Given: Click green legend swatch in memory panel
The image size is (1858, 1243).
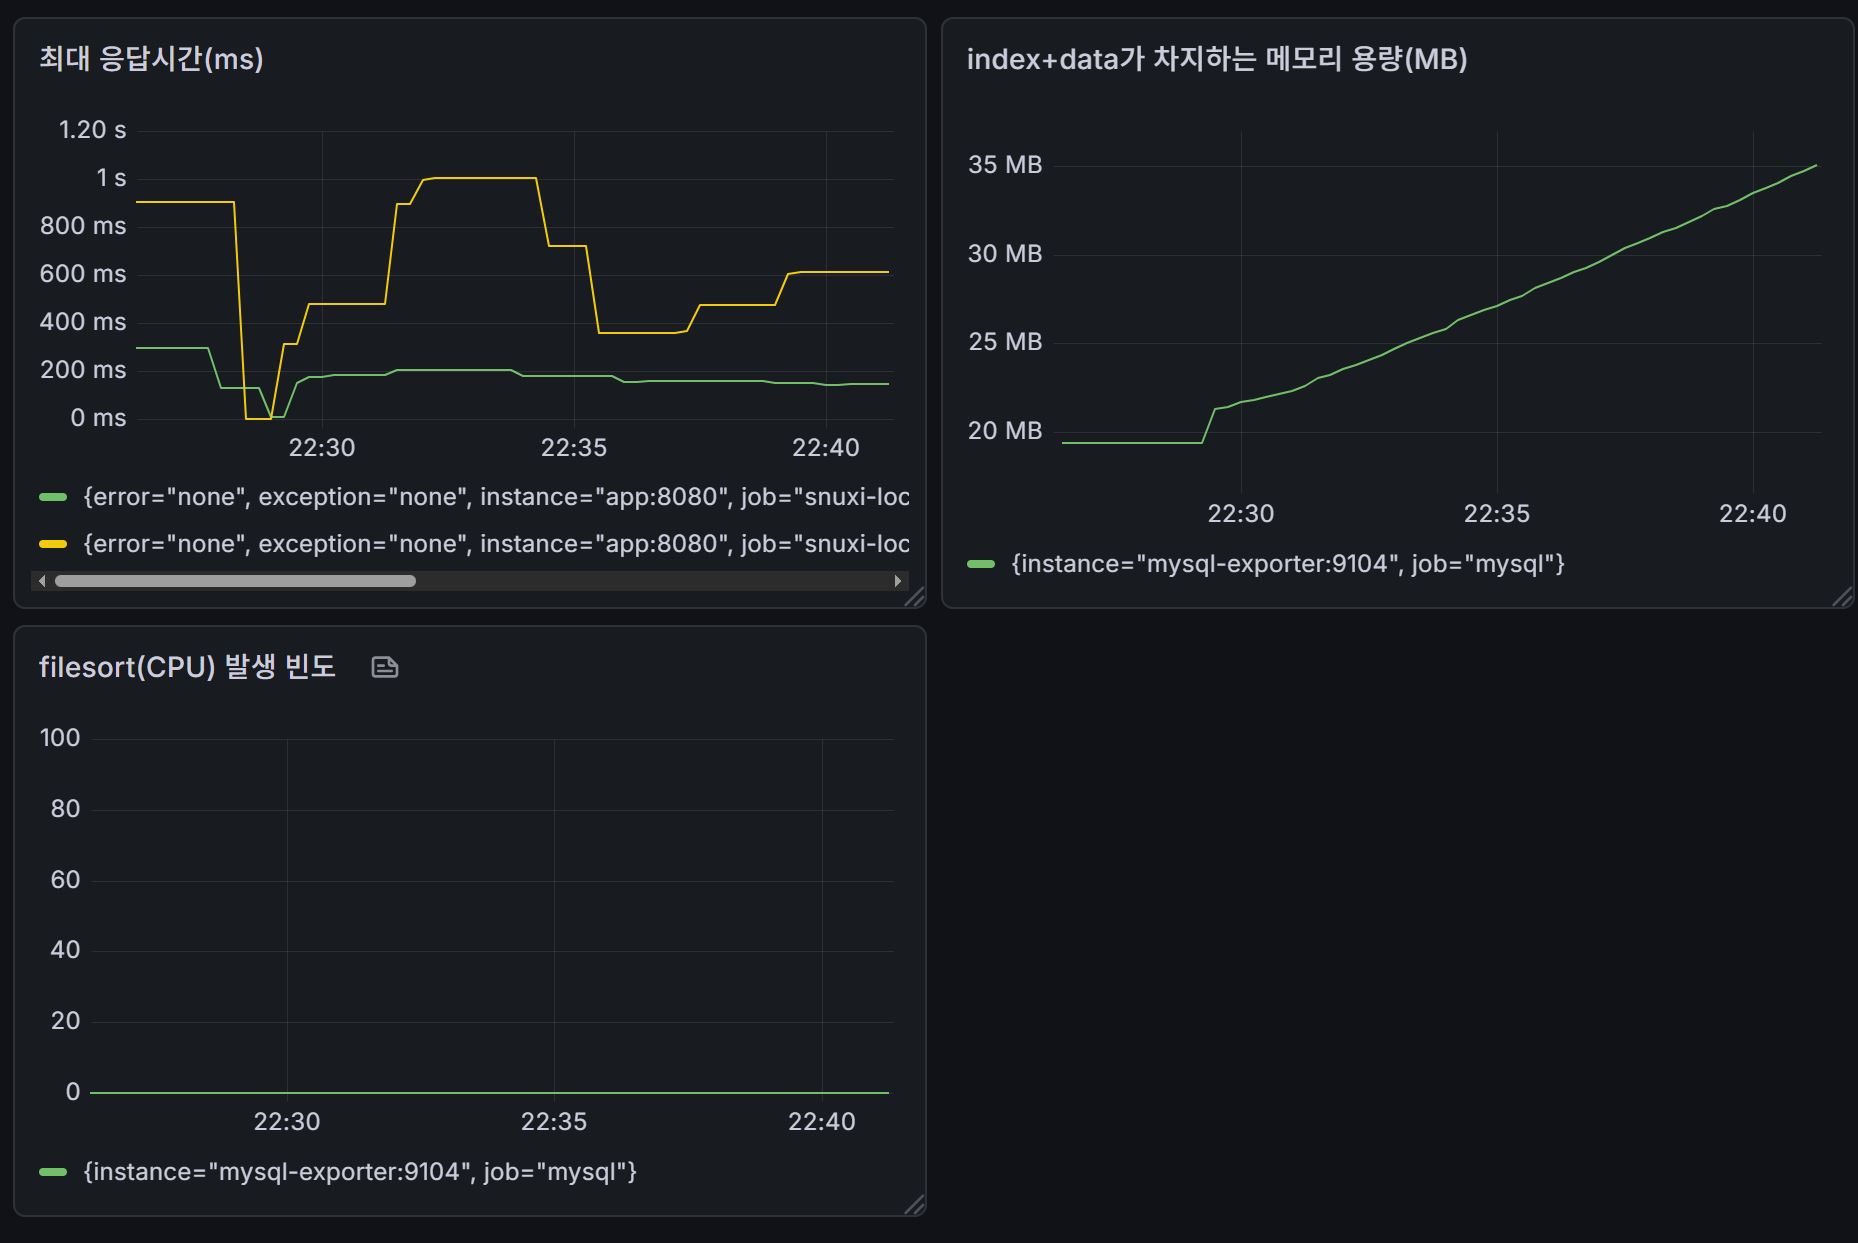Looking at the screenshot, I should pos(981,564).
